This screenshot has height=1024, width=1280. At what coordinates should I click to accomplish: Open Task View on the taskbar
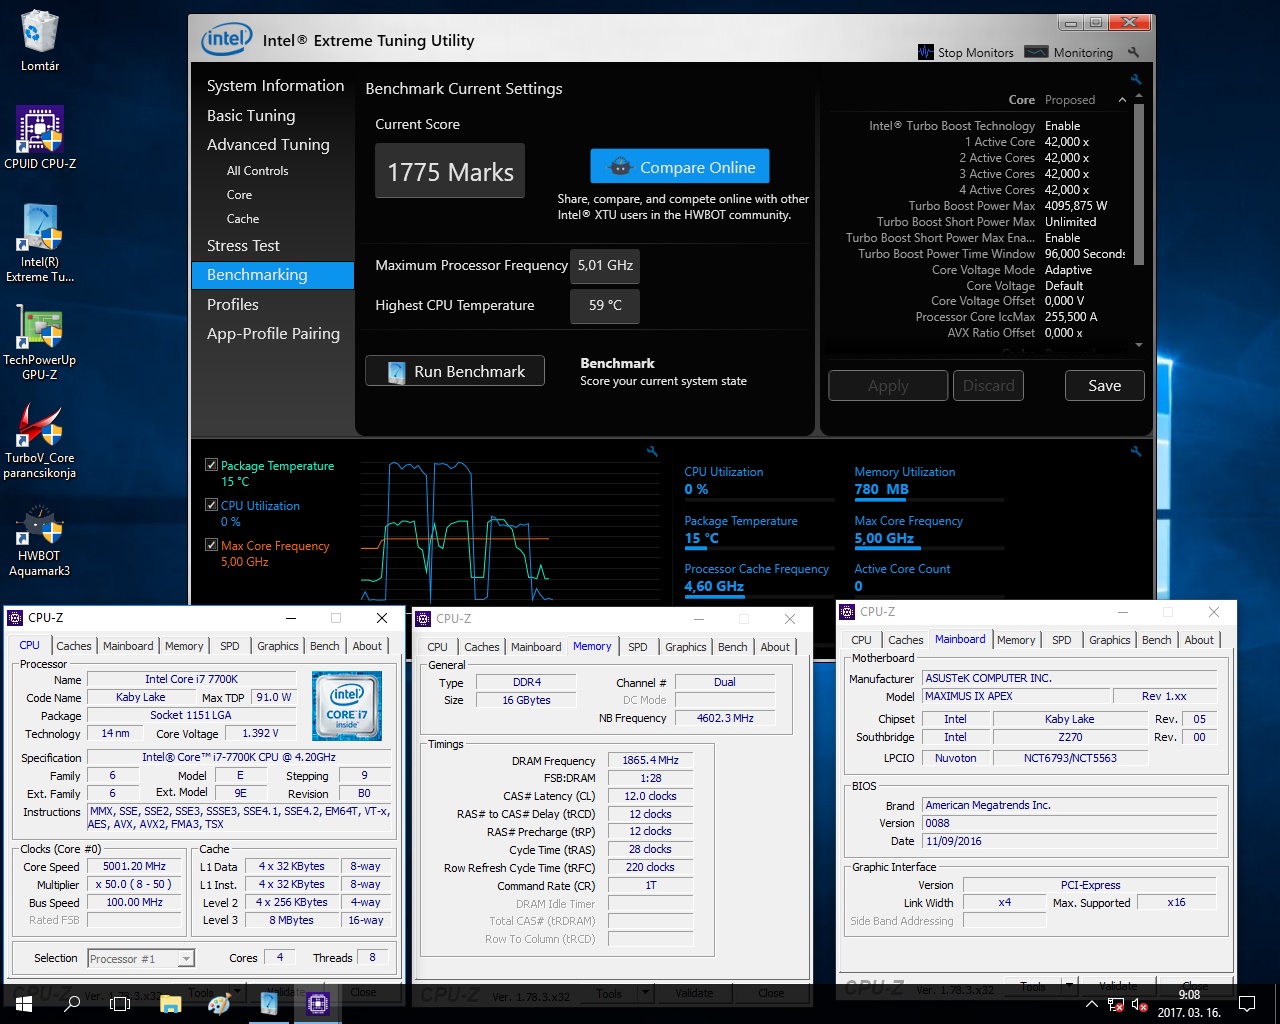pyautogui.click(x=120, y=1003)
